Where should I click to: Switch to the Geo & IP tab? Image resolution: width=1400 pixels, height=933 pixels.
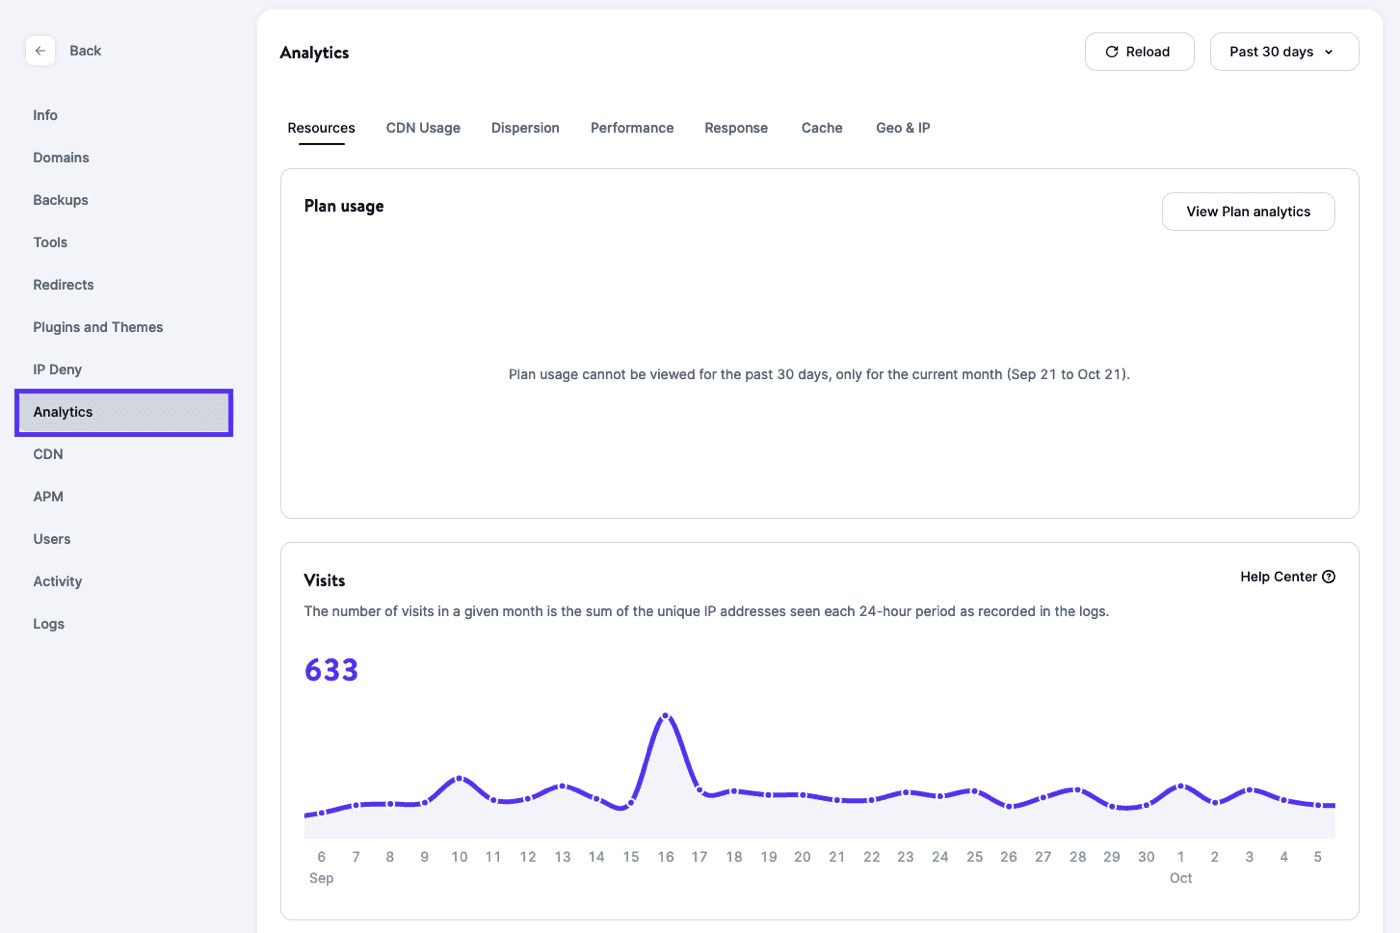(902, 127)
